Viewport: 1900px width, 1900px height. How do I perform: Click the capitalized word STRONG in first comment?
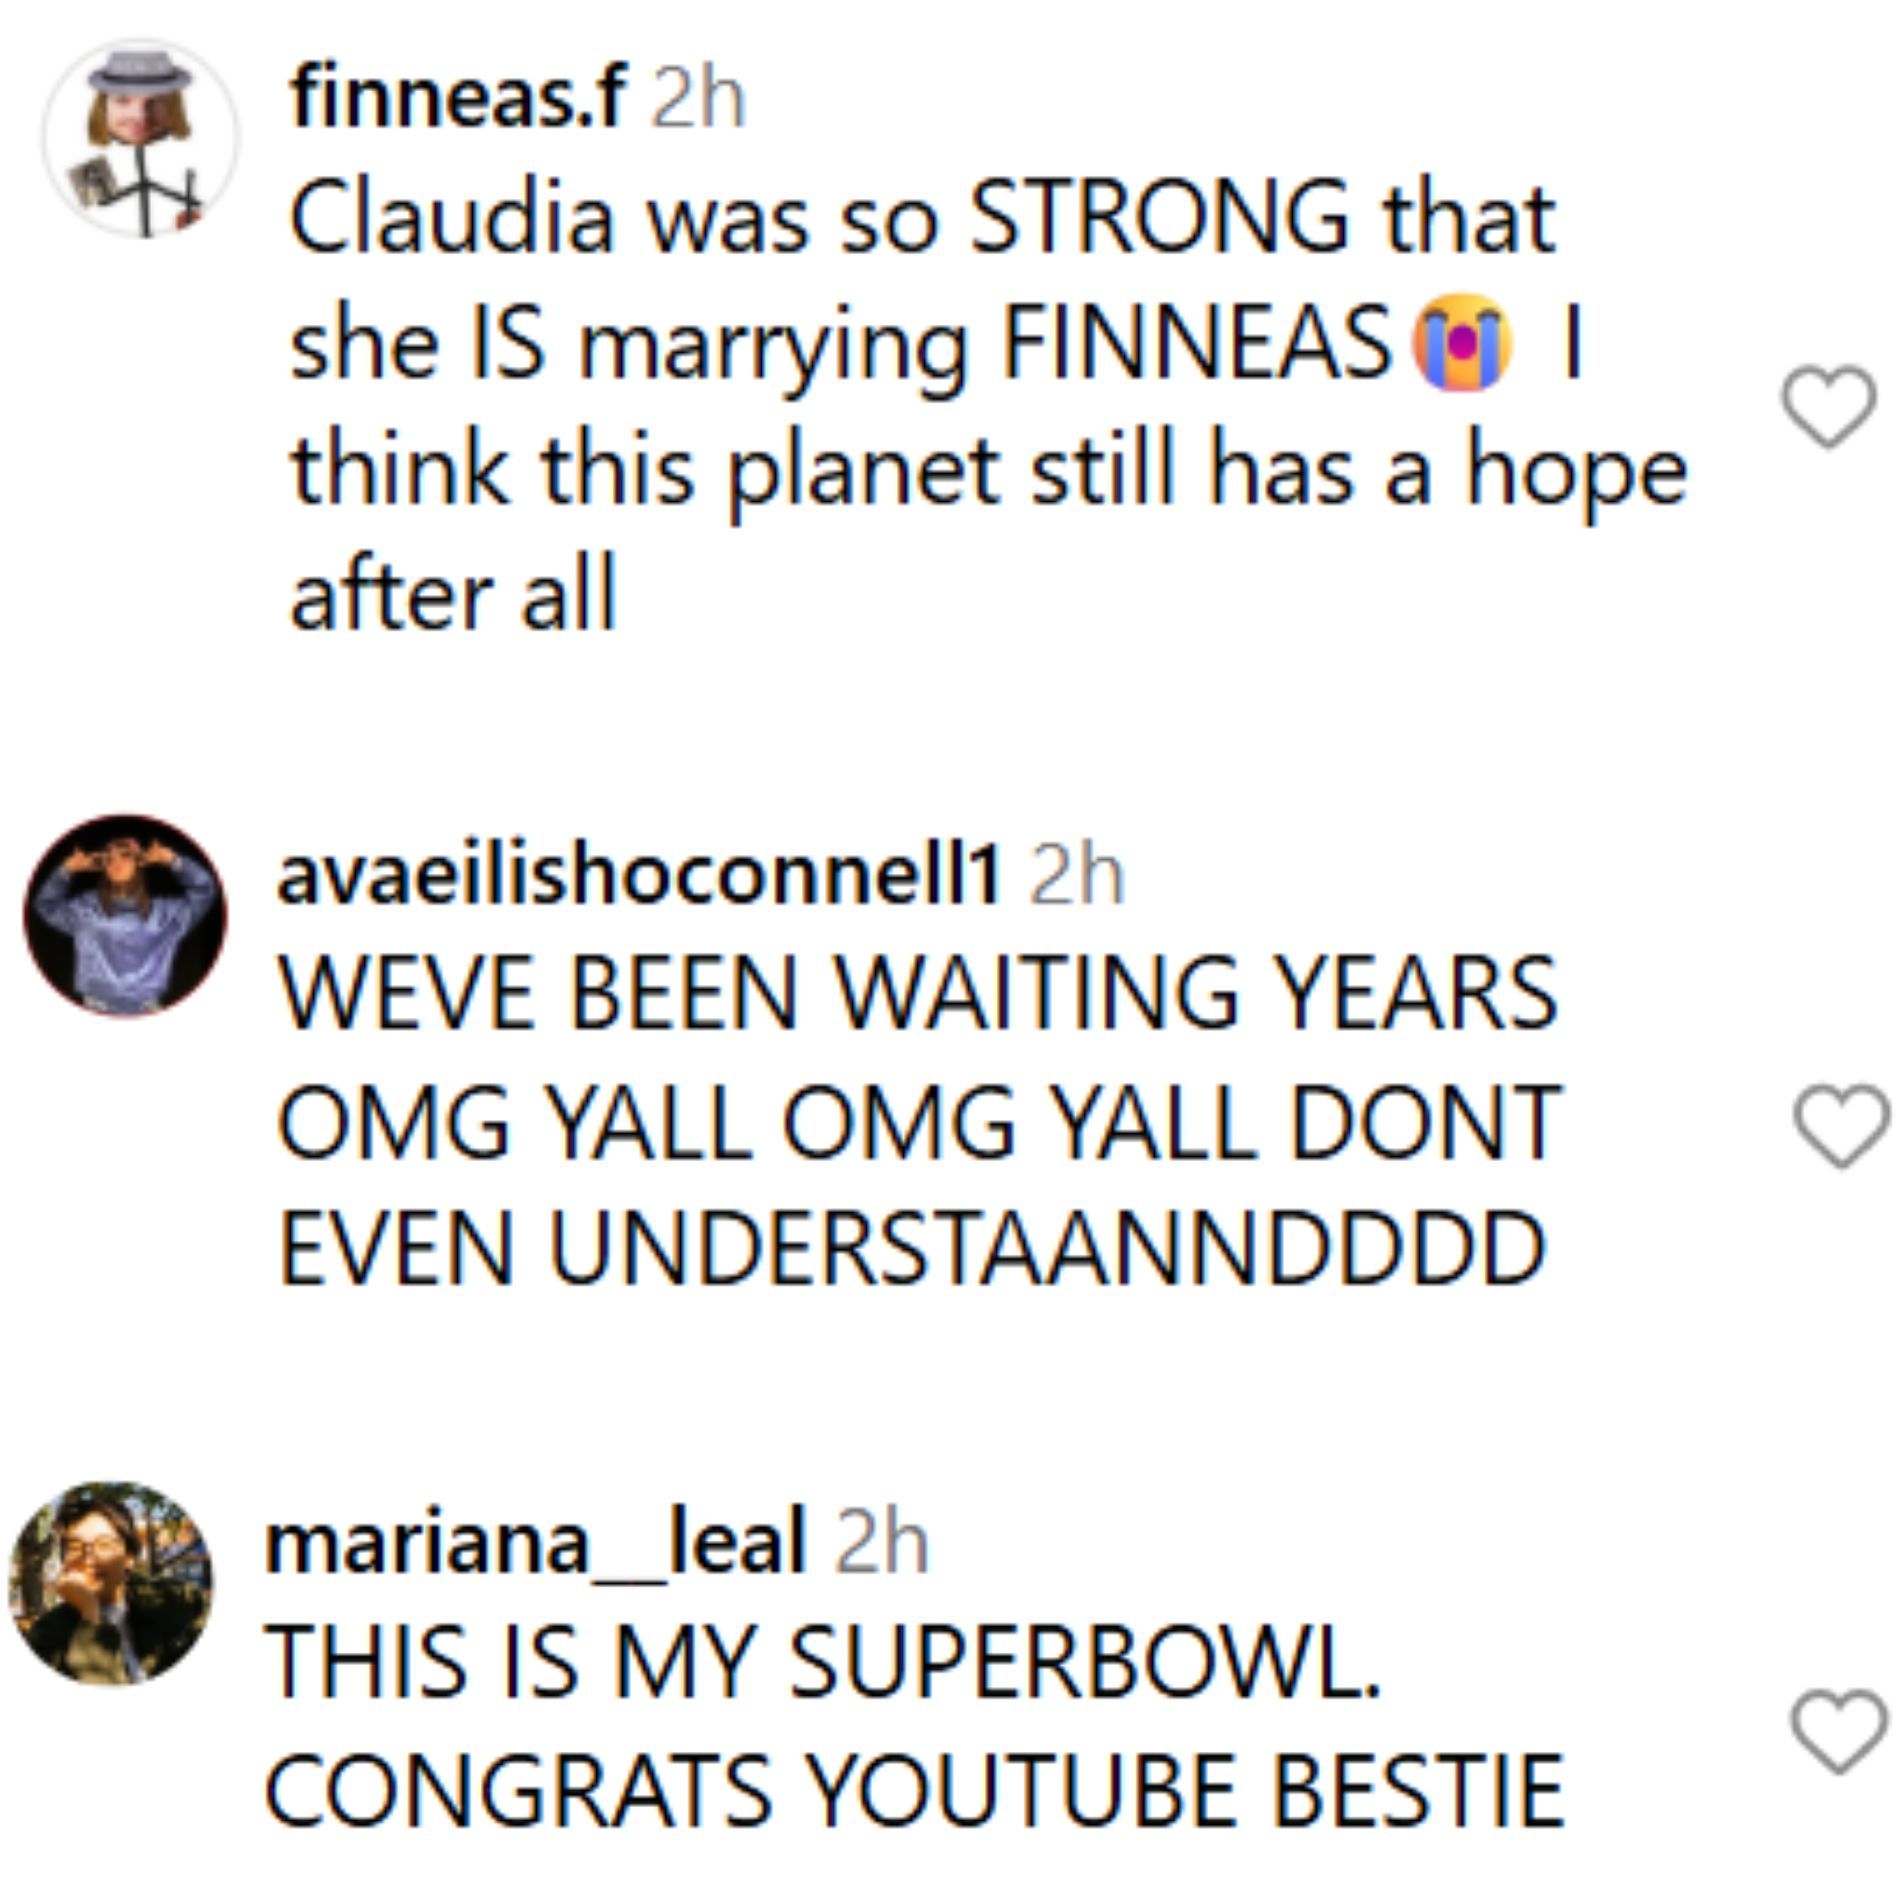click(1158, 220)
